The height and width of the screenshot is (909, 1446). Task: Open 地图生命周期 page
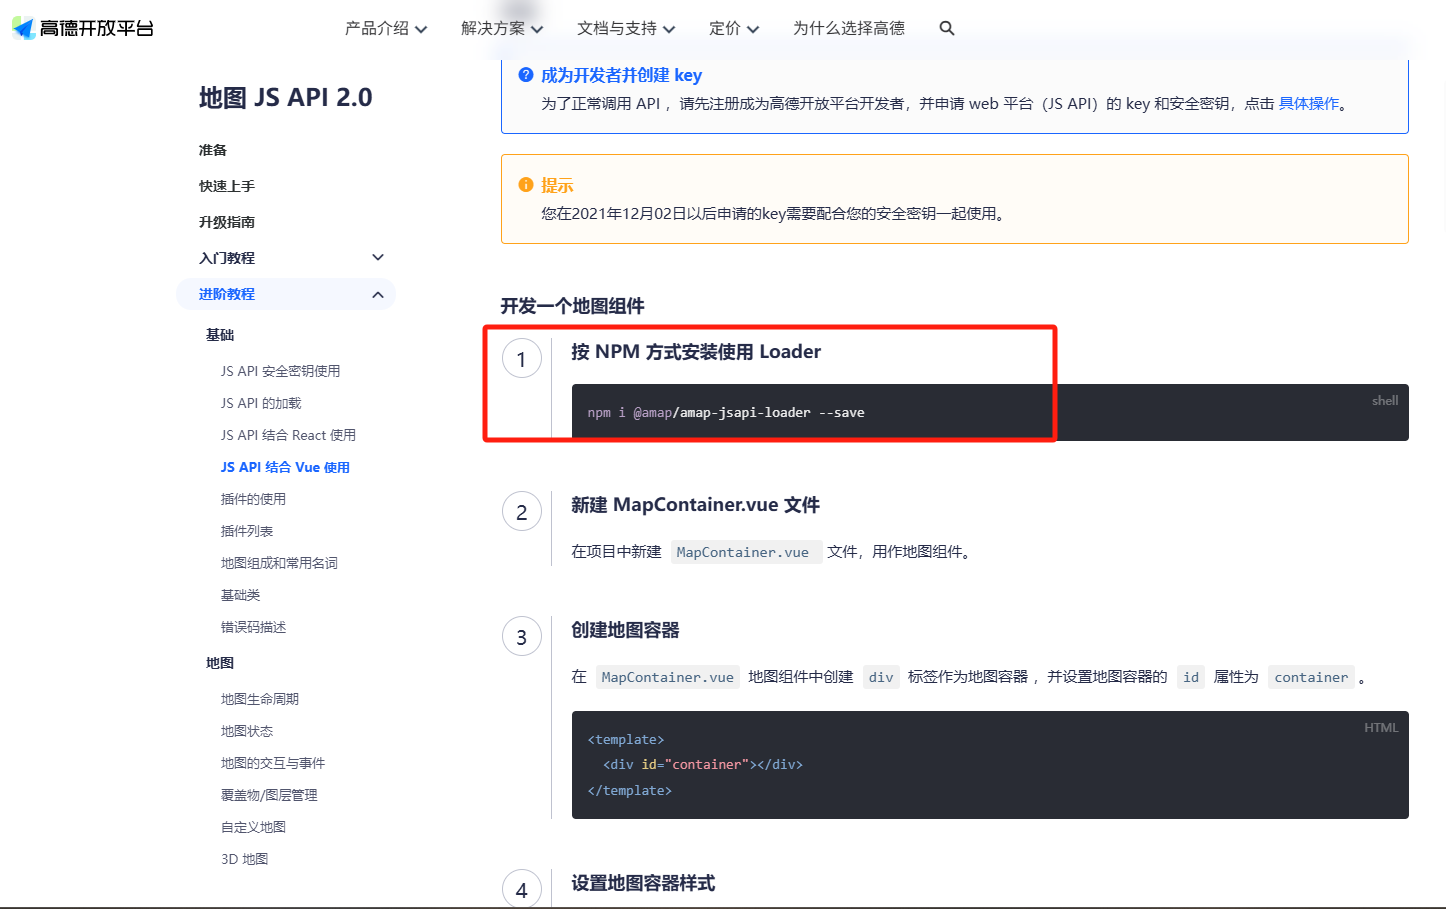(x=260, y=699)
